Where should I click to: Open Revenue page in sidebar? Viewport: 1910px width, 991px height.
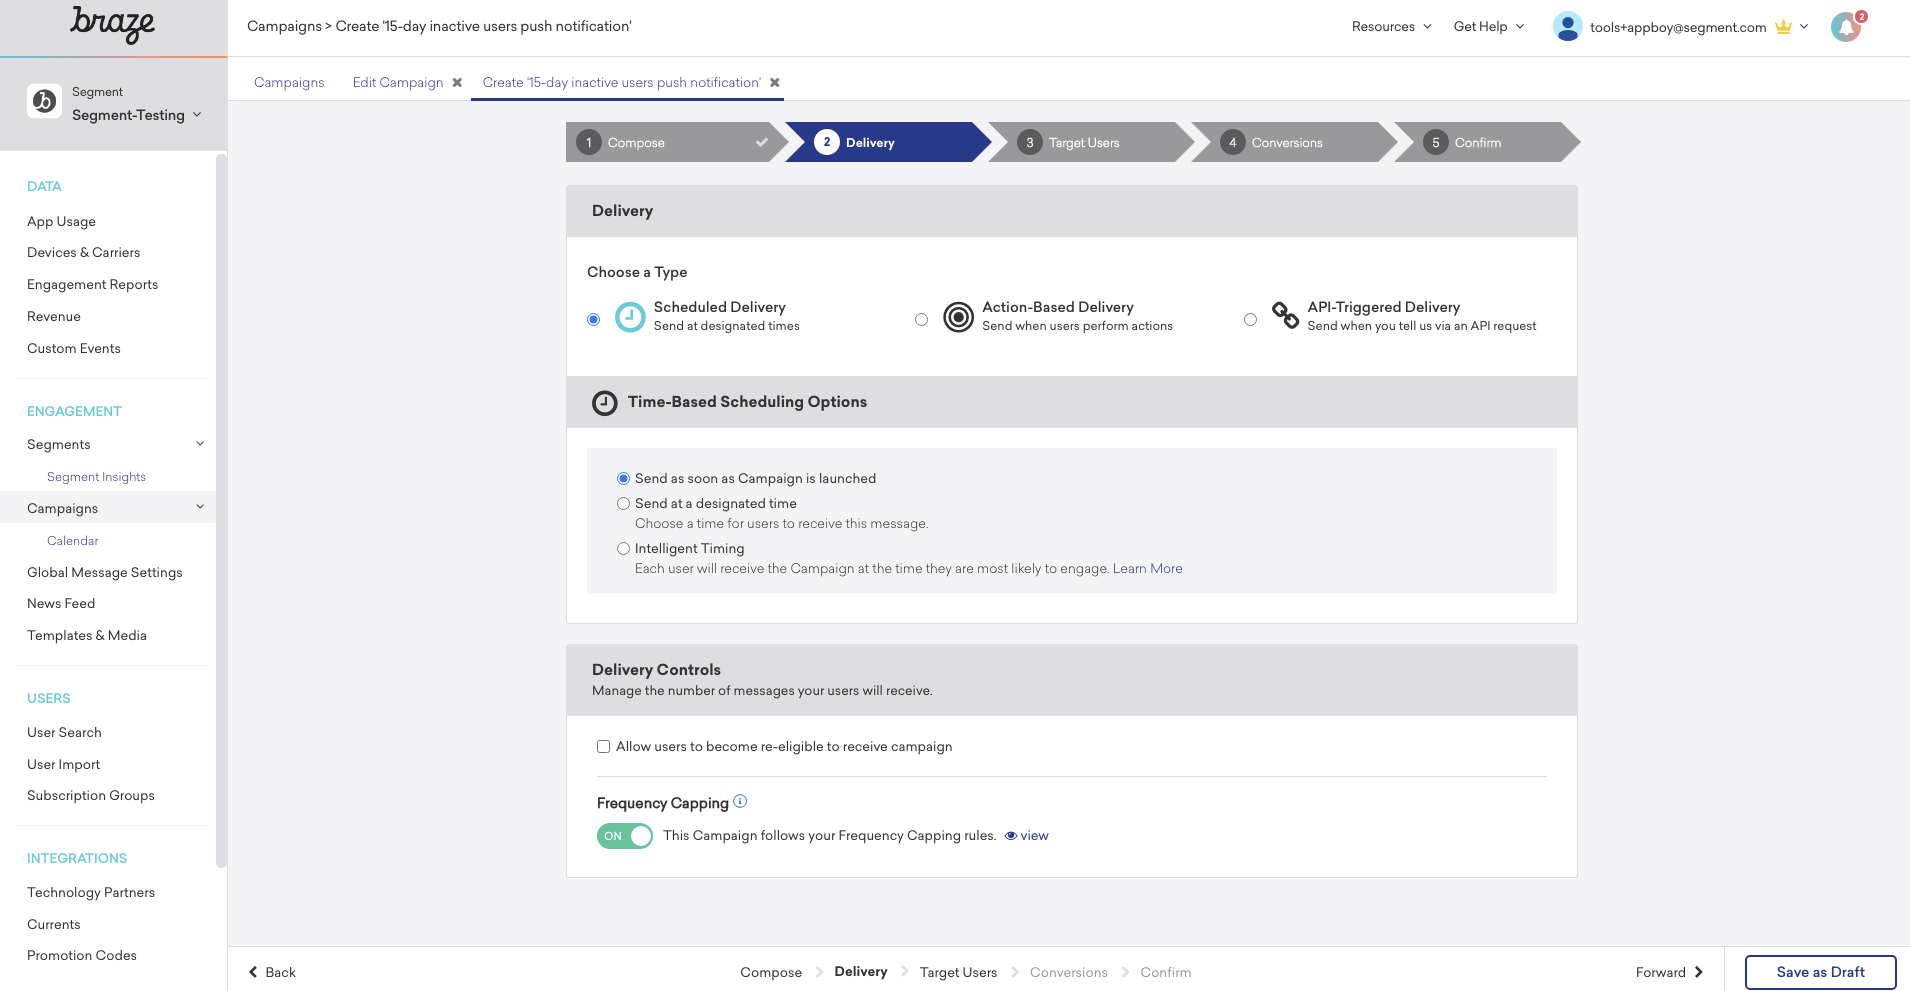(54, 317)
